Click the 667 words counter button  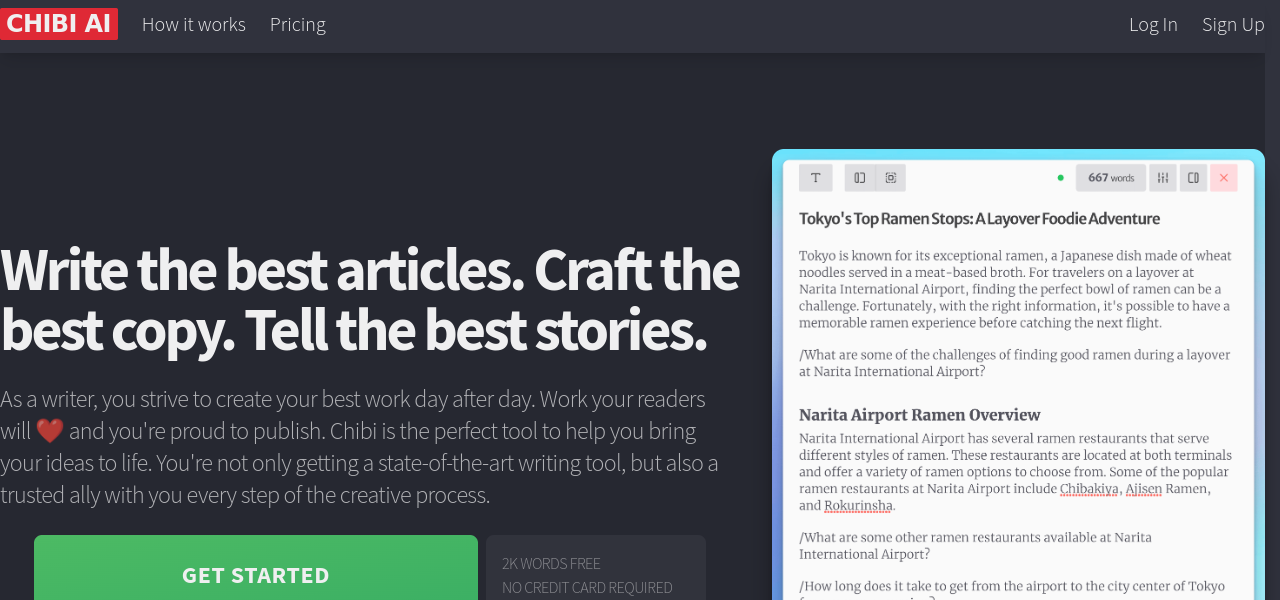point(1110,178)
